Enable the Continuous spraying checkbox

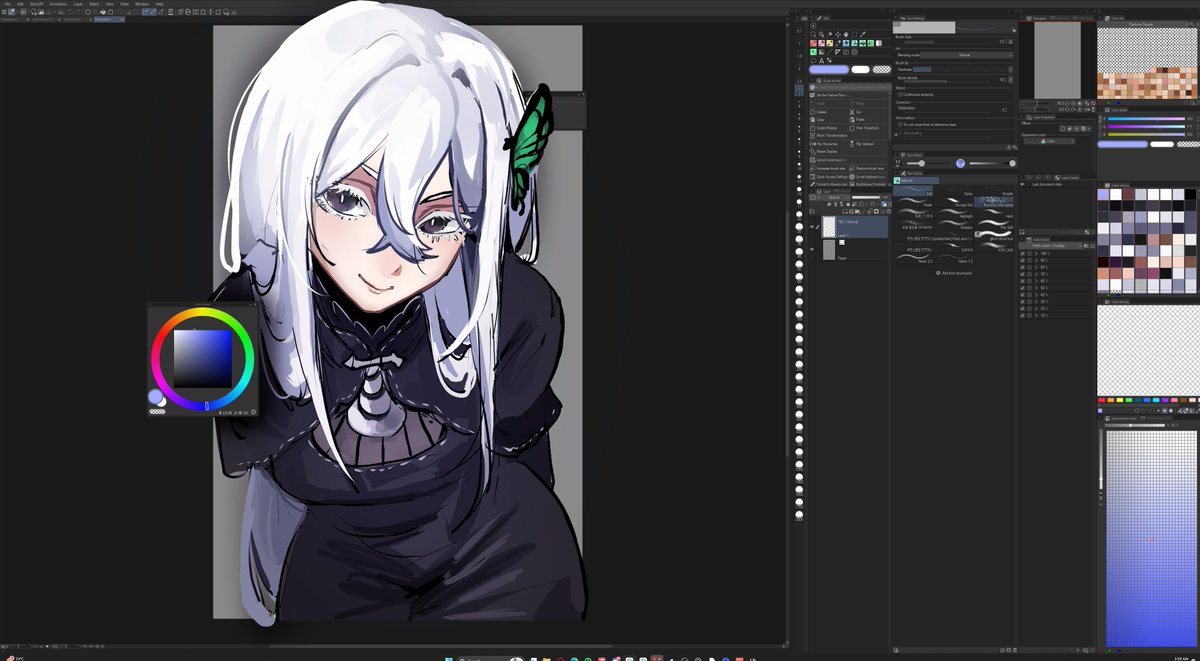coord(900,94)
